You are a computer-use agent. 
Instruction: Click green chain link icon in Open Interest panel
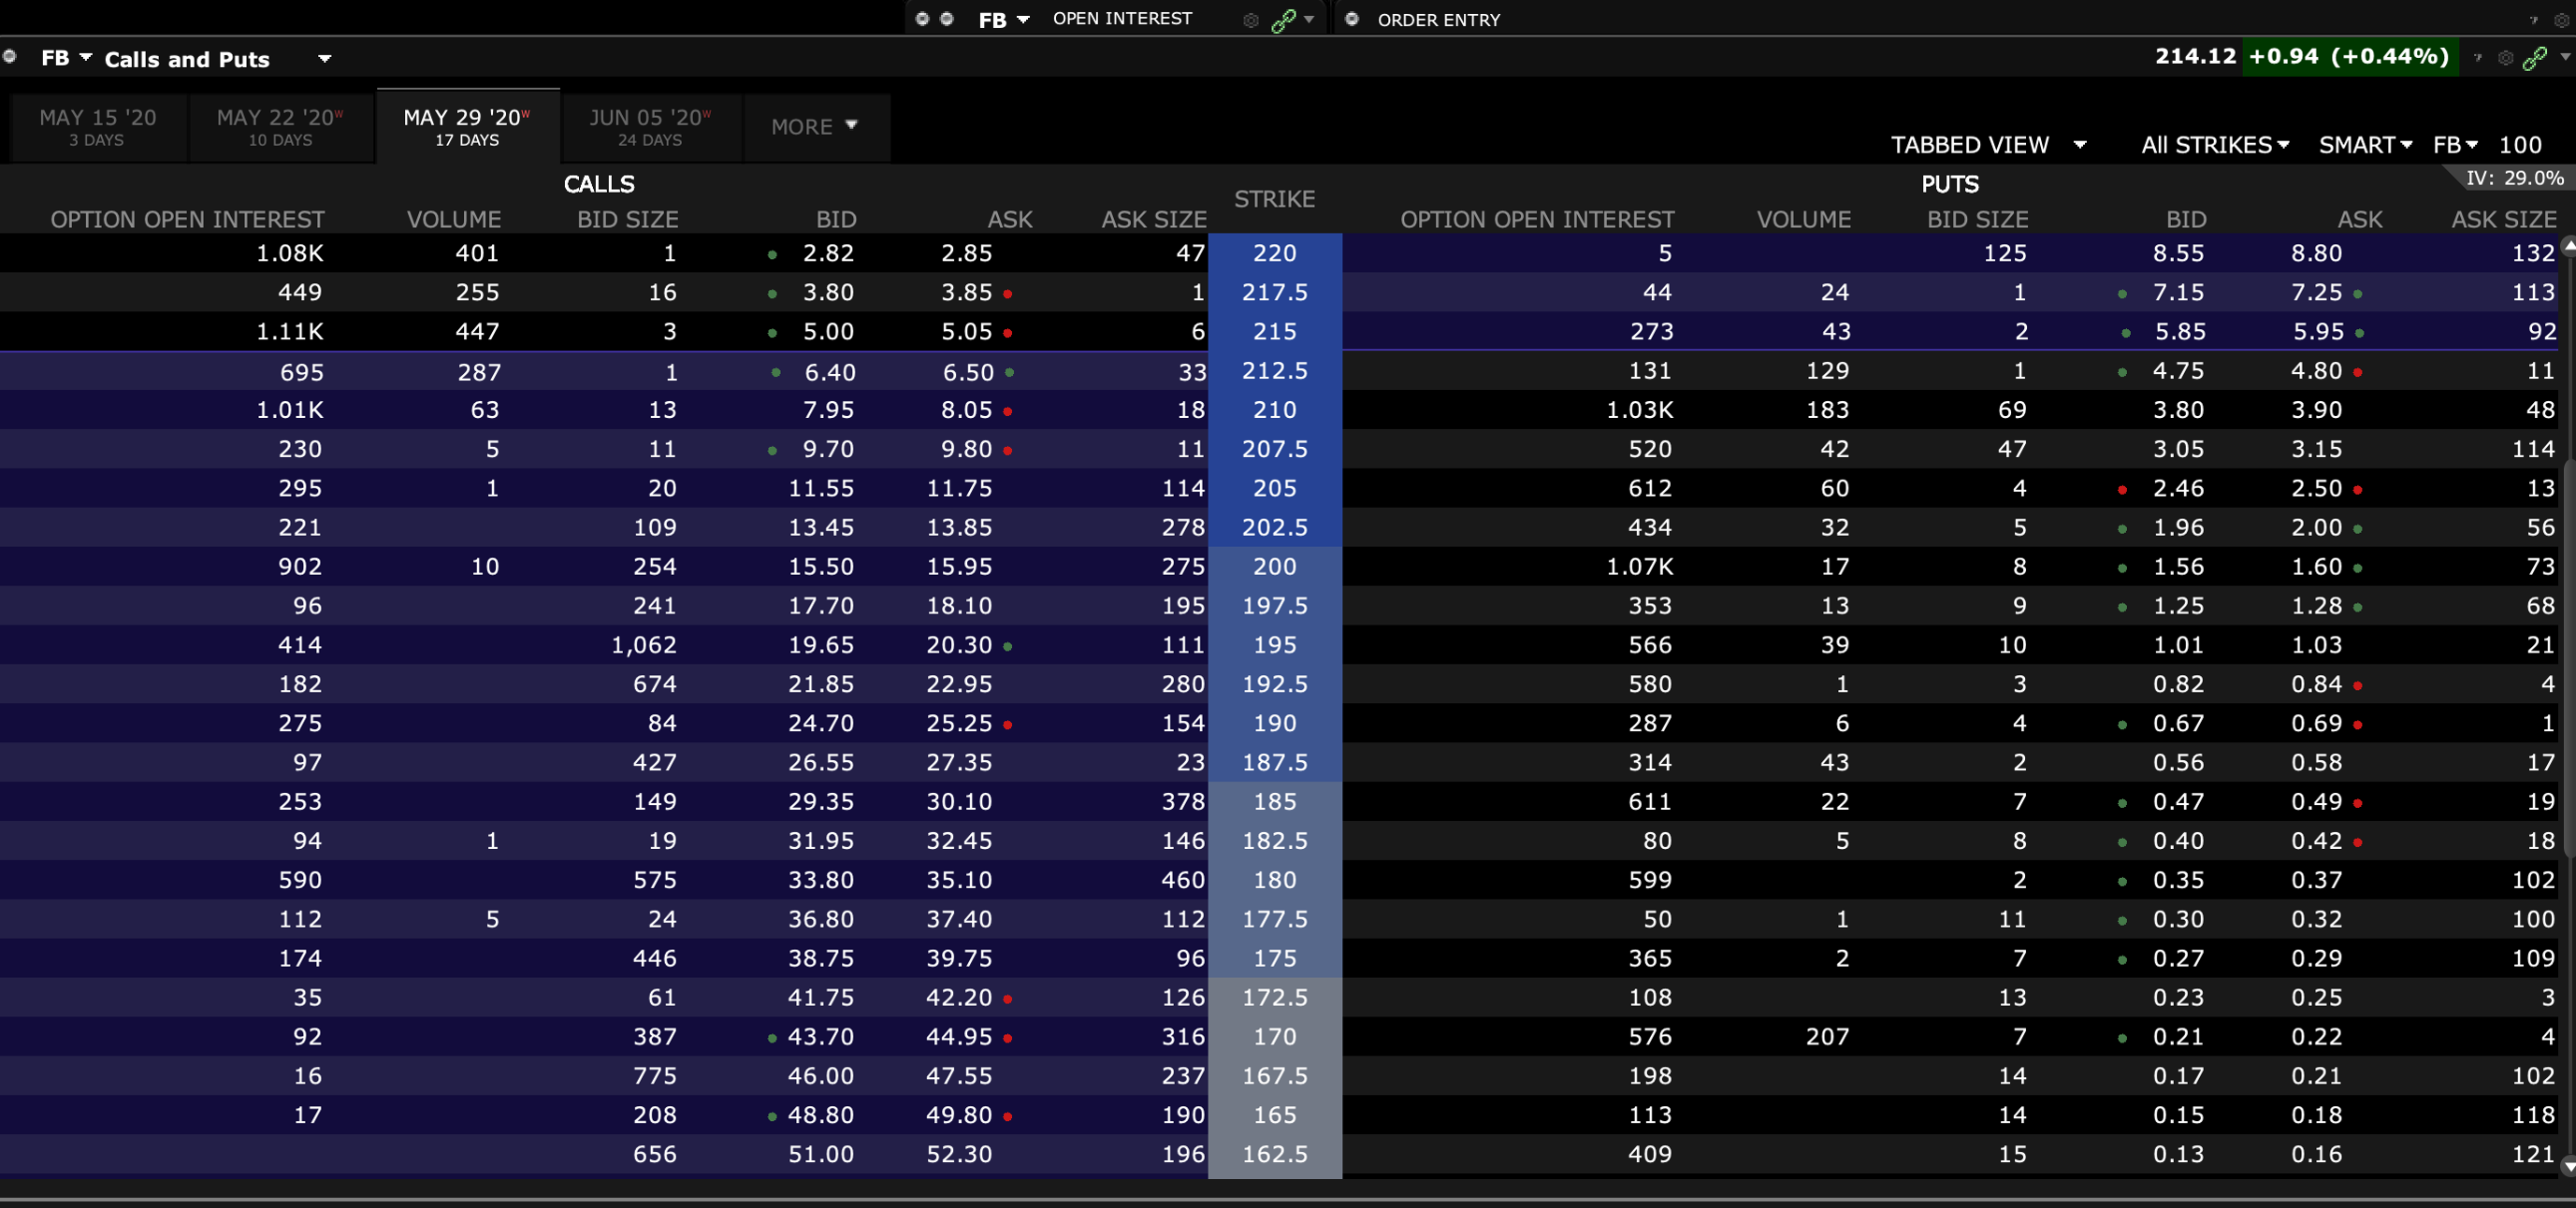click(x=1283, y=20)
